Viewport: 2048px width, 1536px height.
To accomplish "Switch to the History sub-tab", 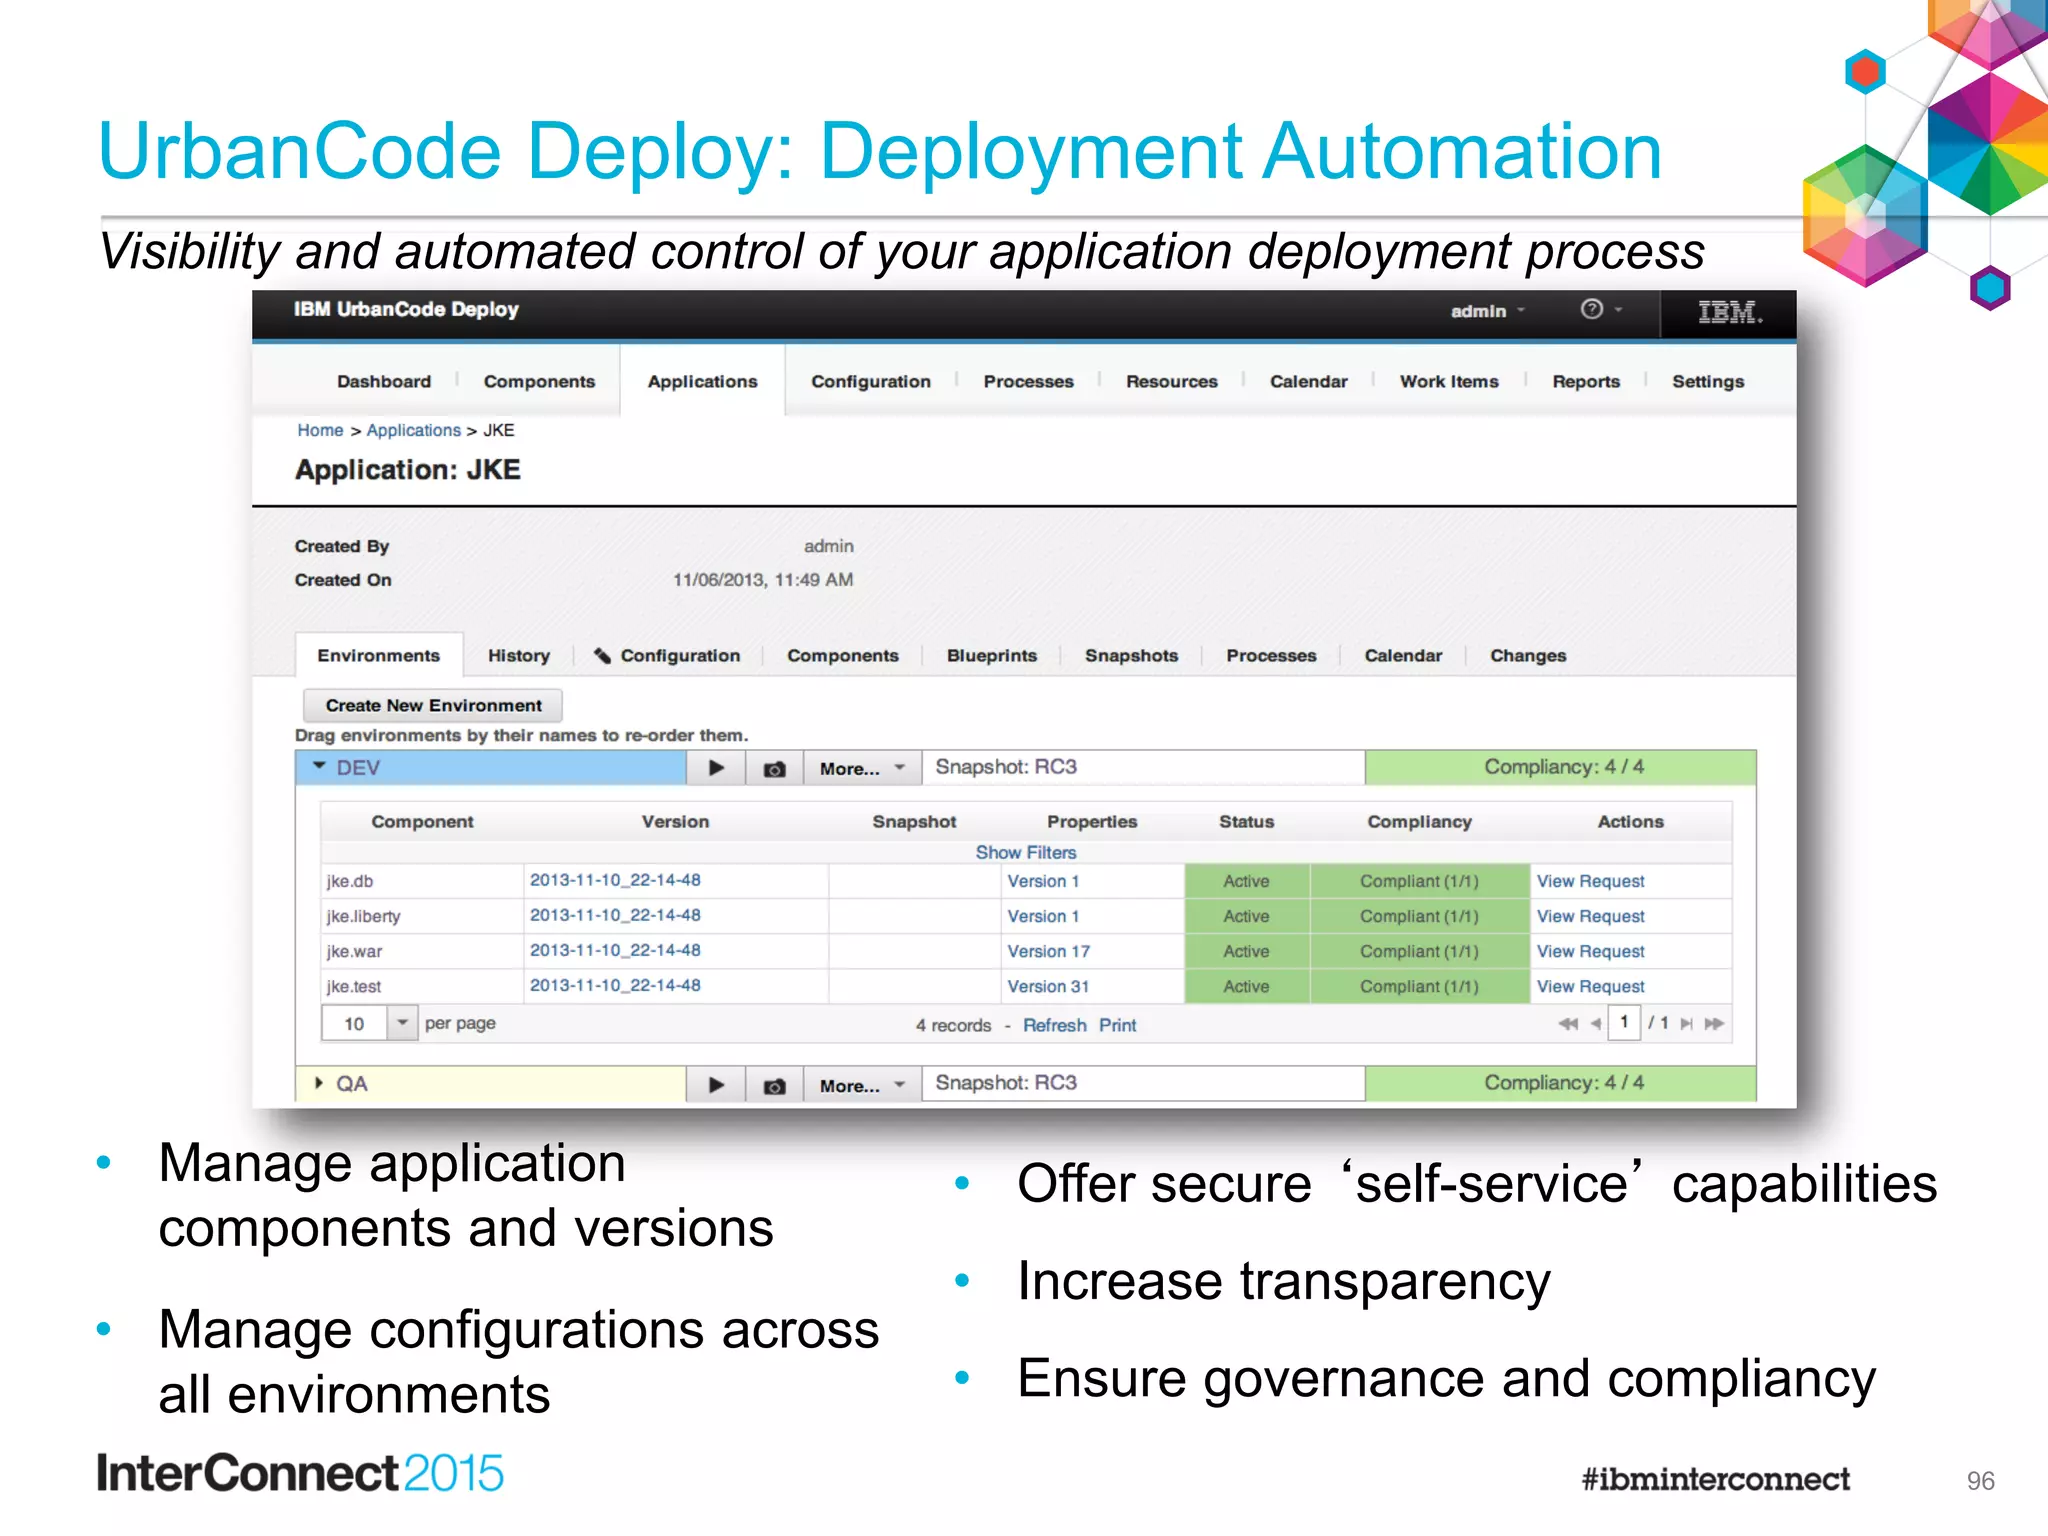I will [518, 655].
